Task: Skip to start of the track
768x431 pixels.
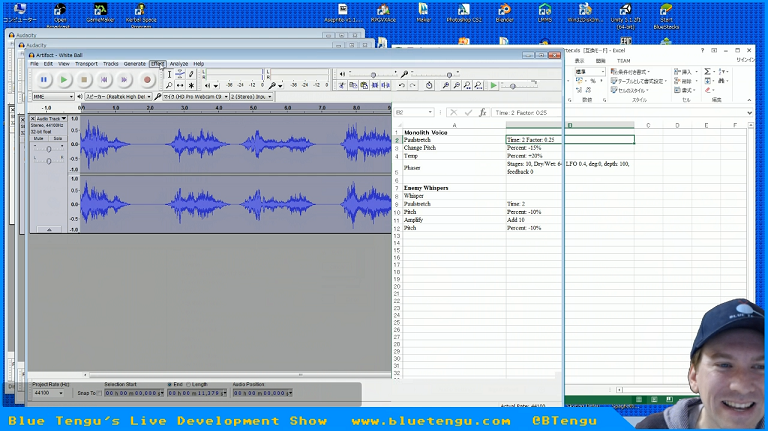Action: (x=104, y=79)
